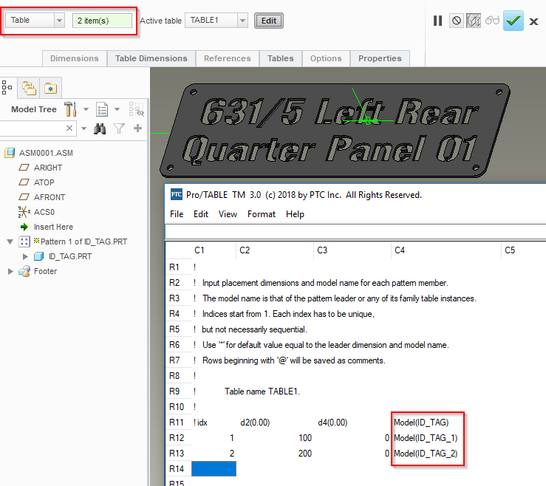Open the References tab
546x486 pixels.
click(227, 58)
